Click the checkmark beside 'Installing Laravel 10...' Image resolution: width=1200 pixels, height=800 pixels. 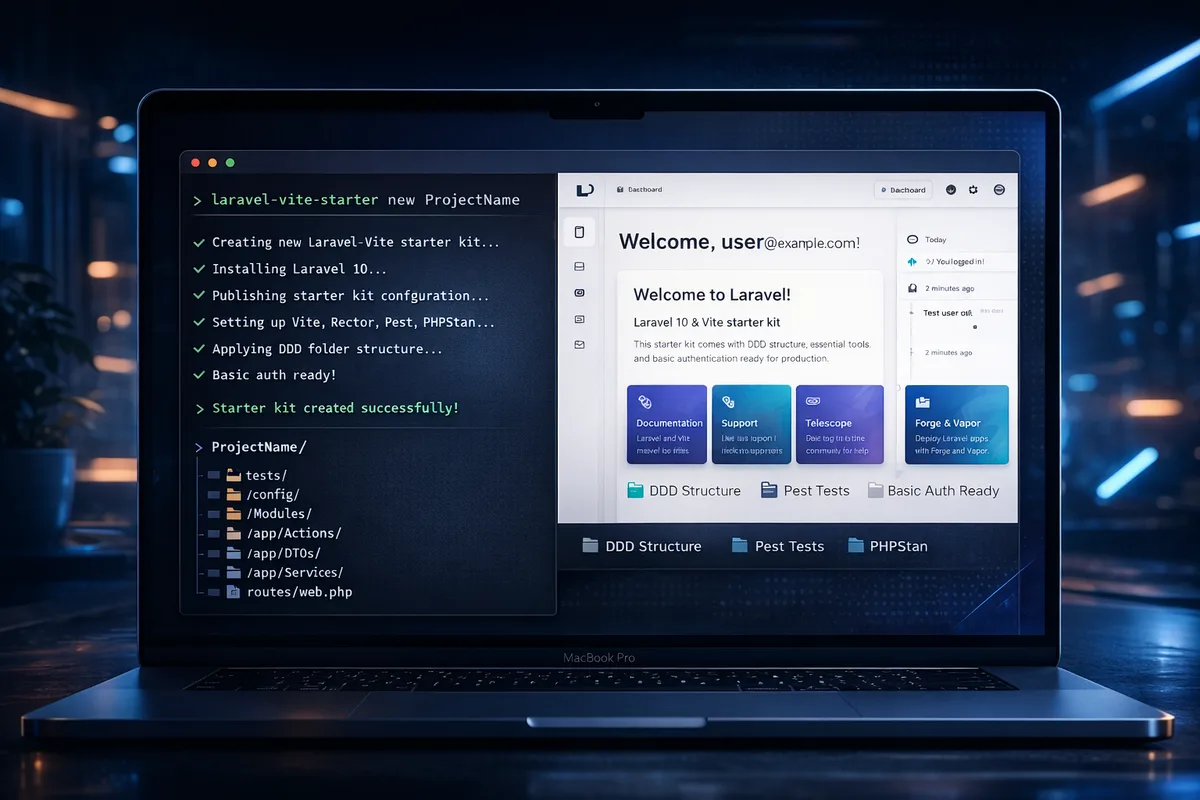coord(199,269)
